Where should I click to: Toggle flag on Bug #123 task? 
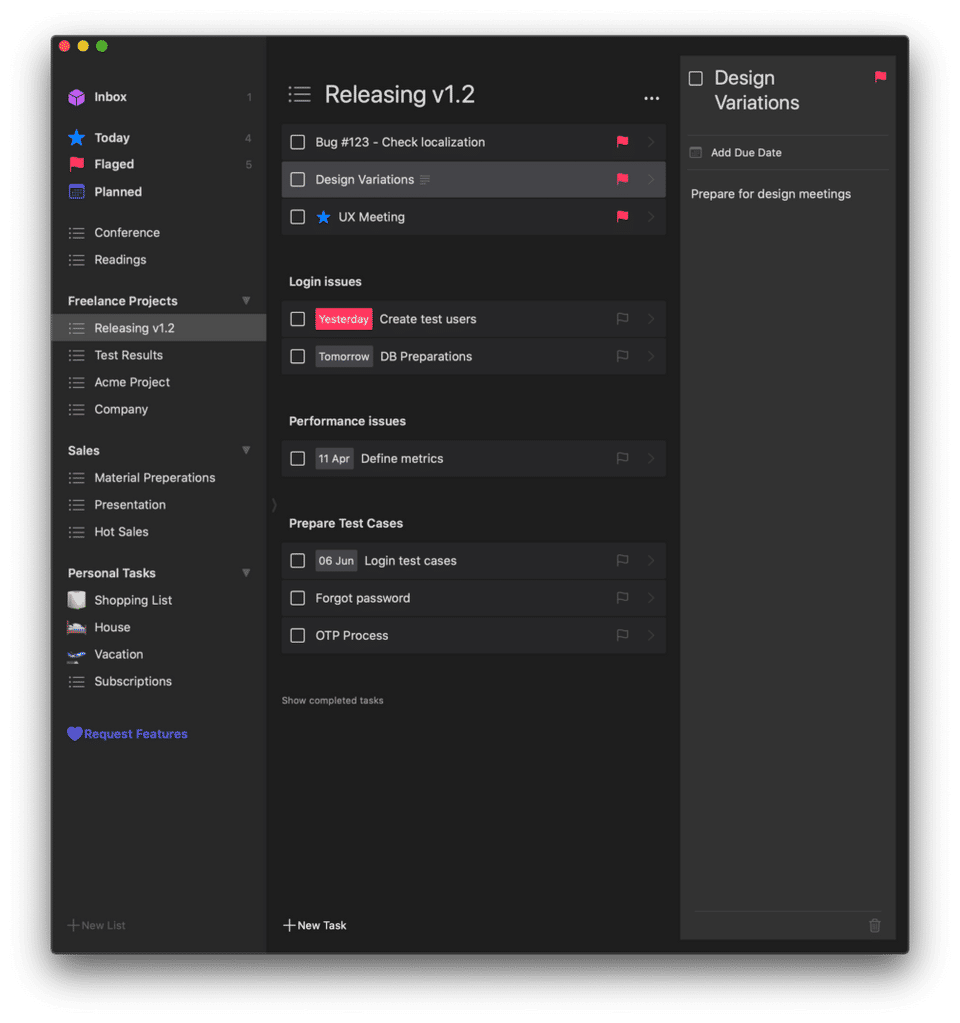[623, 142]
